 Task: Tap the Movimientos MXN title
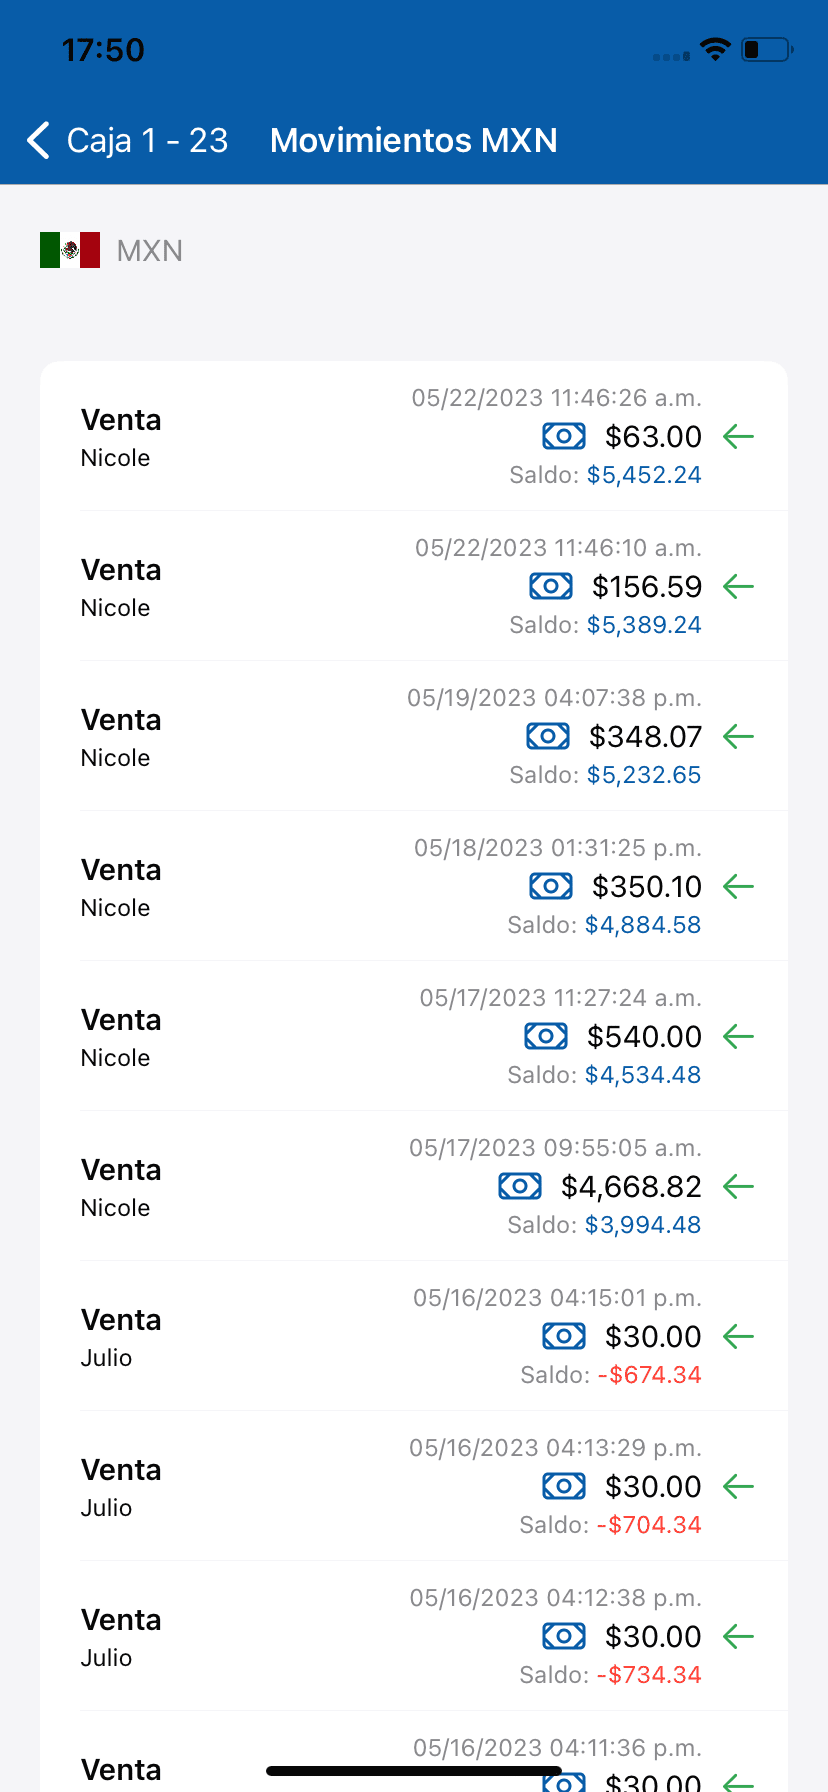click(x=414, y=141)
